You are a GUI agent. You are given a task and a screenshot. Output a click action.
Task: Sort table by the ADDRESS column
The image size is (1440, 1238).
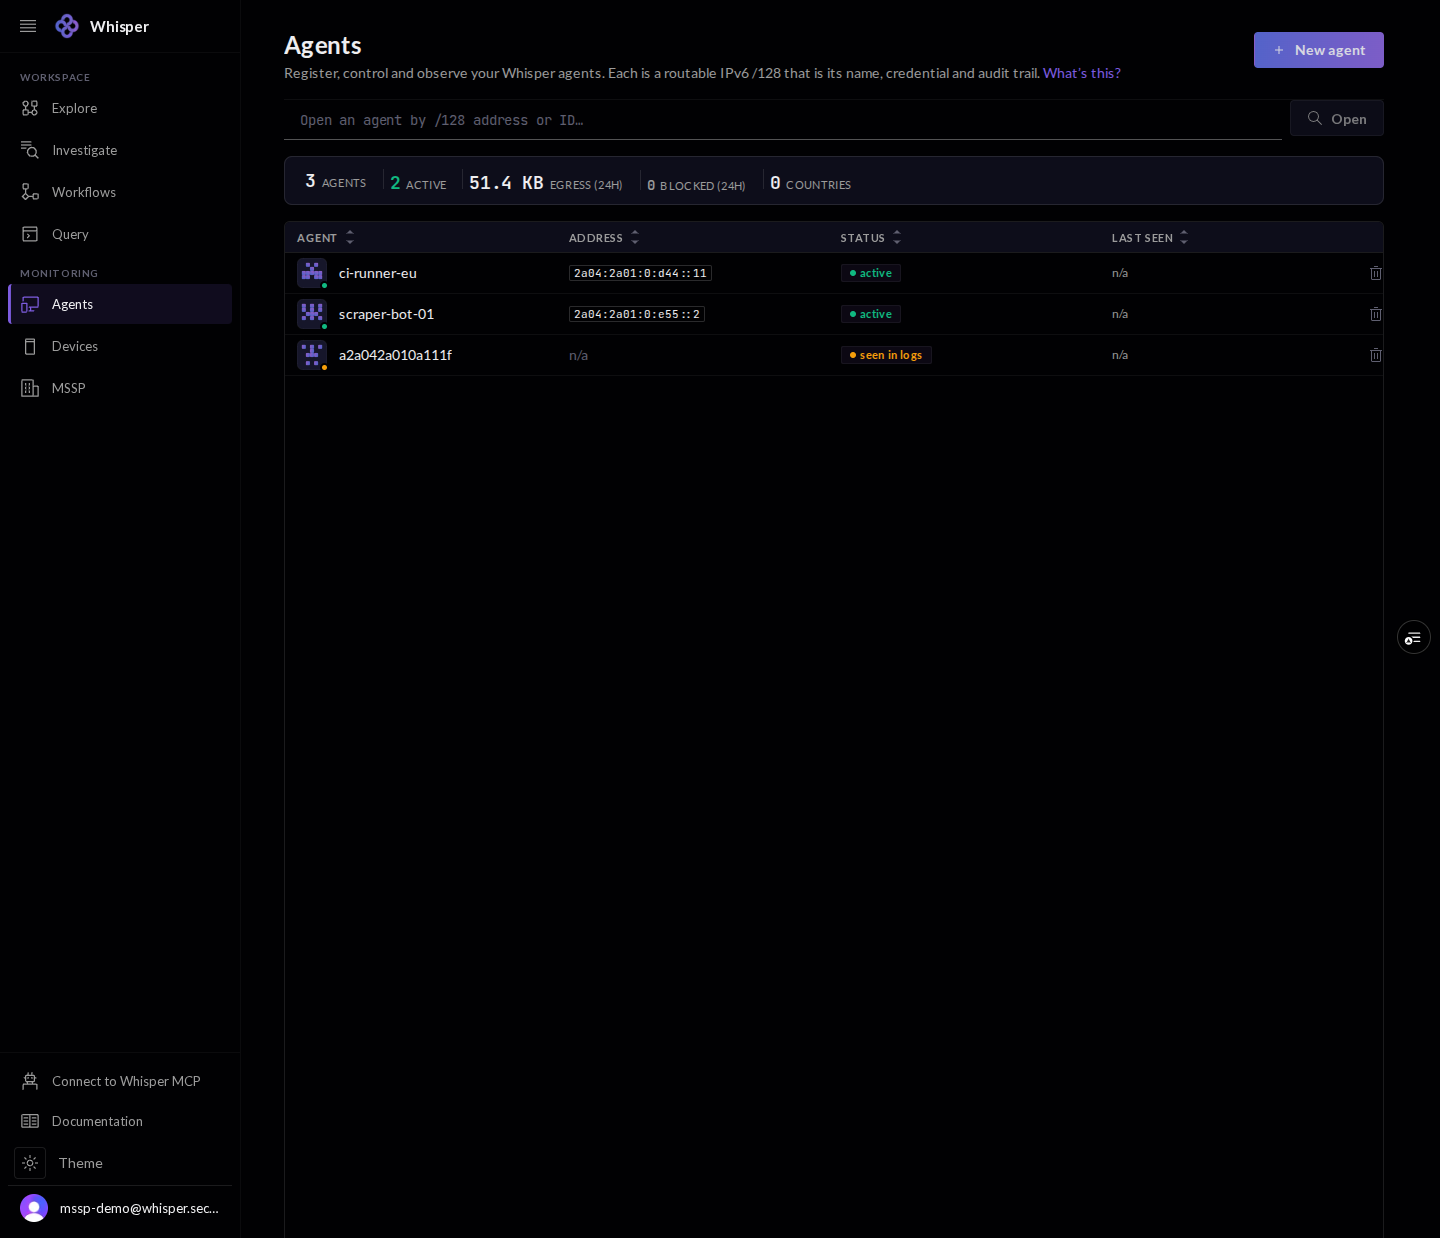[604, 238]
